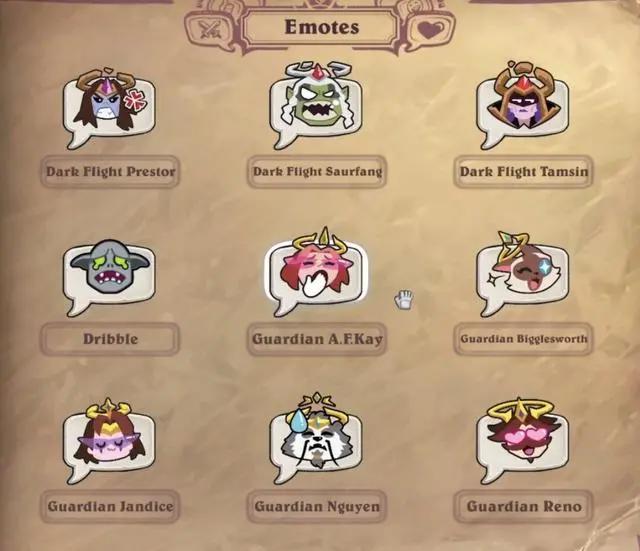The height and width of the screenshot is (551, 640).
Task: Click the Dark Flight Saurfang name label
Action: click(x=317, y=171)
